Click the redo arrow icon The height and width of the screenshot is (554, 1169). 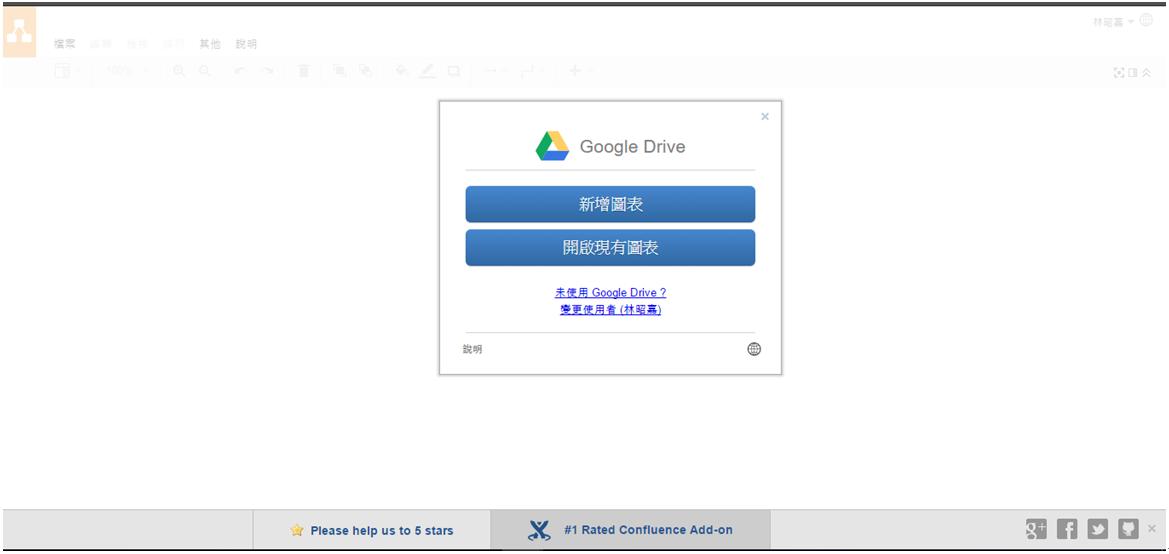(267, 71)
